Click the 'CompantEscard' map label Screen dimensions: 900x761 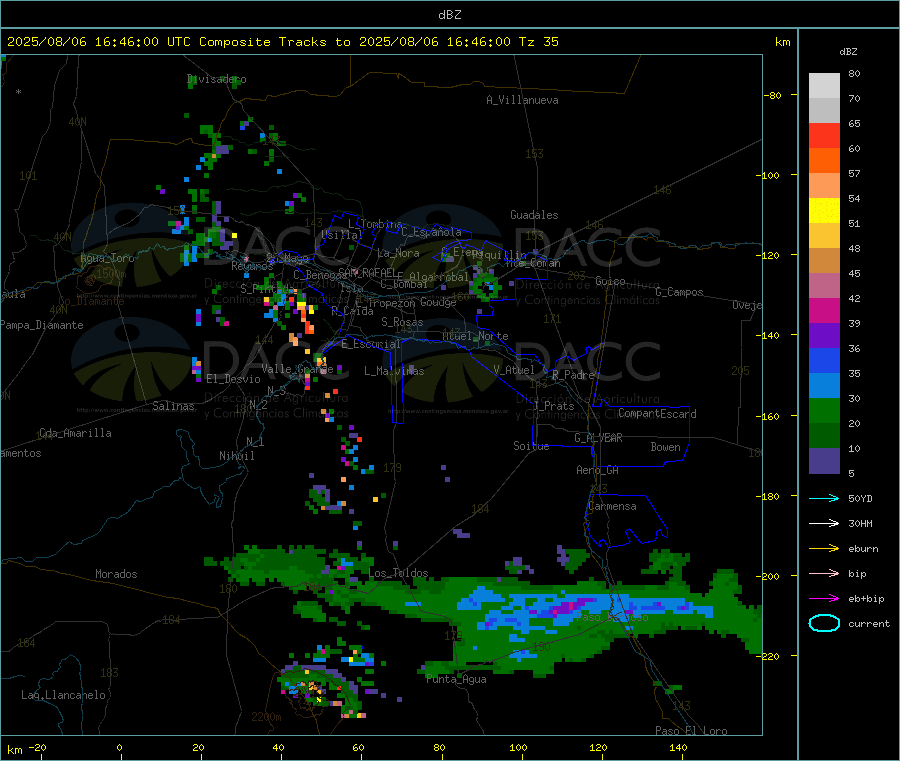[657, 413]
